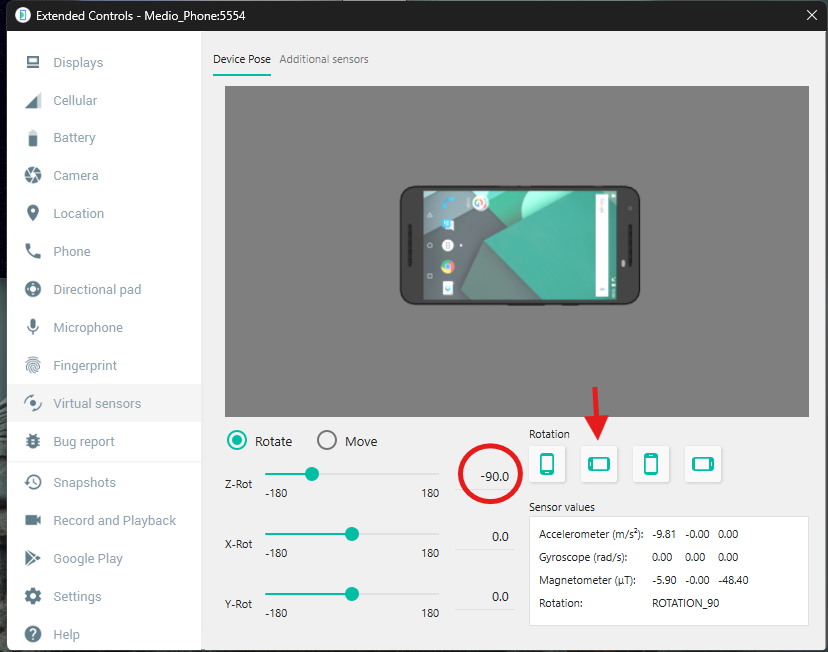Screen dimensions: 828x652
Task: Select the Move radio button
Action: tap(327, 441)
